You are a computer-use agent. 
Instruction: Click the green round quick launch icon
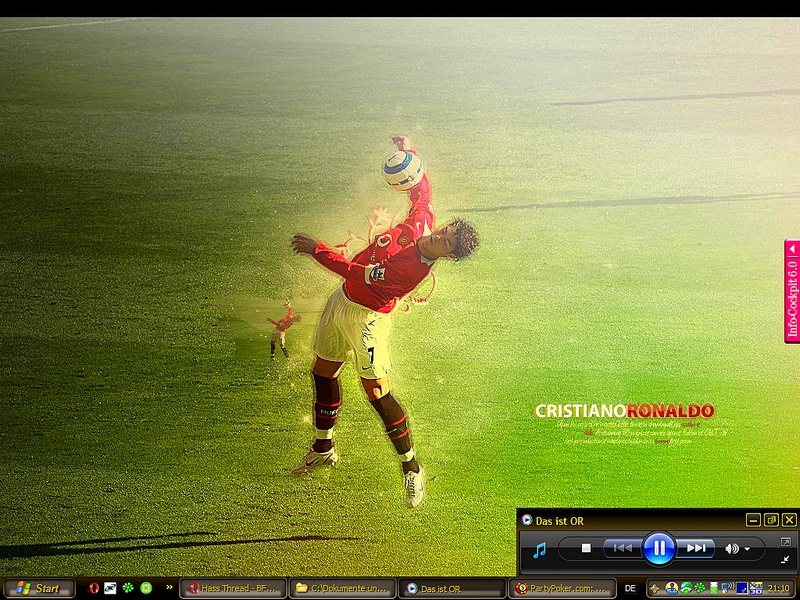point(146,588)
